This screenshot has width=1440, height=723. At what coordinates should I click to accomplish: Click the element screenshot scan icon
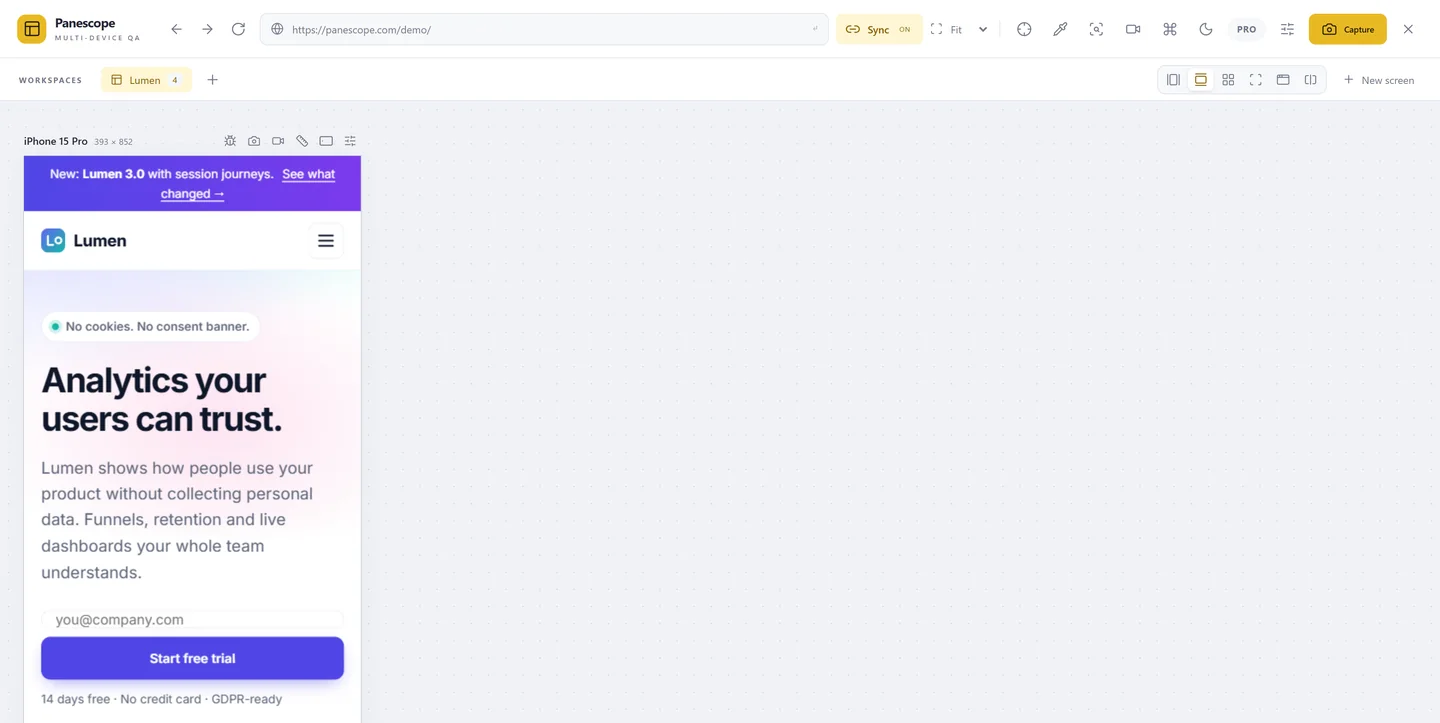point(1096,29)
